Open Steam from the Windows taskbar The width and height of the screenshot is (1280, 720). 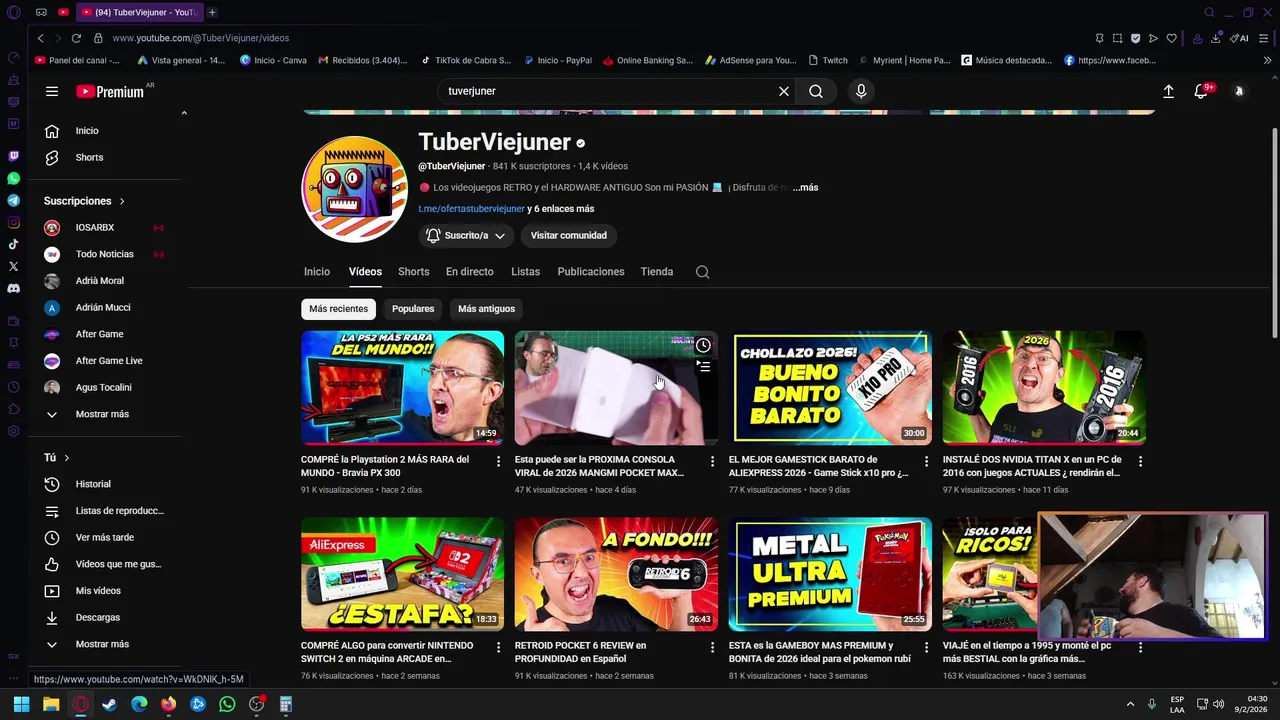(x=109, y=705)
